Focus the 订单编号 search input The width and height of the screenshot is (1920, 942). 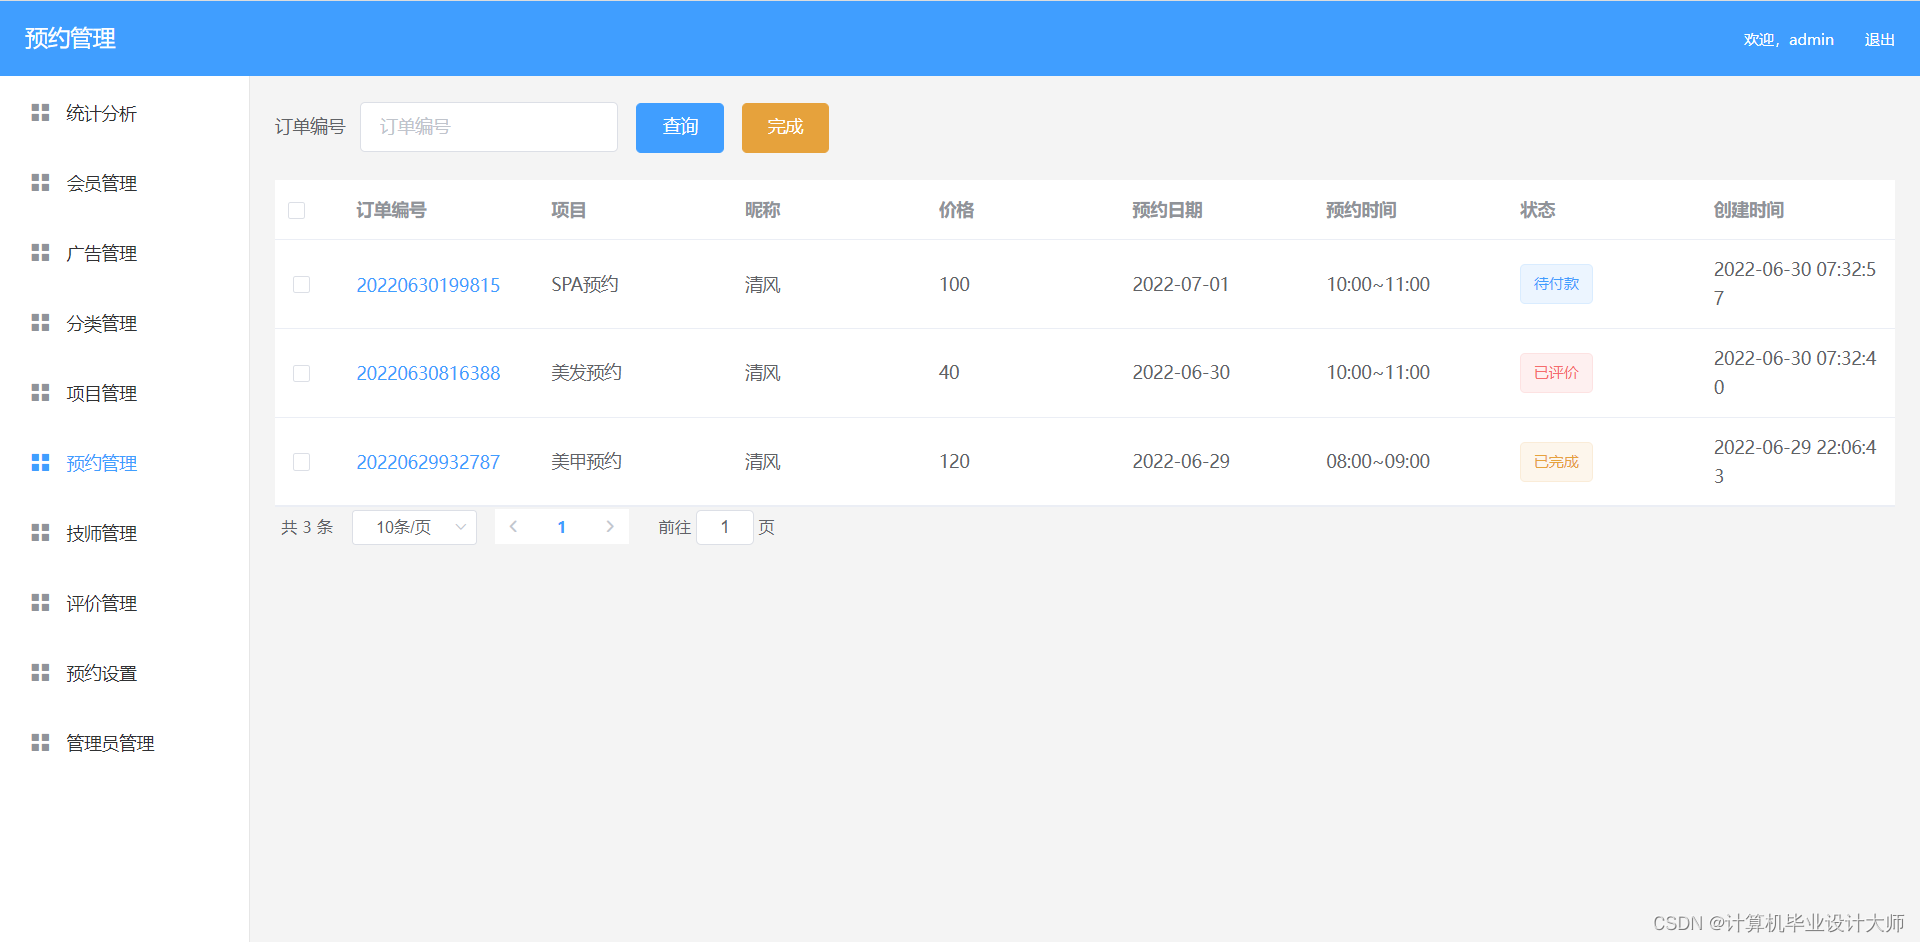(x=489, y=127)
